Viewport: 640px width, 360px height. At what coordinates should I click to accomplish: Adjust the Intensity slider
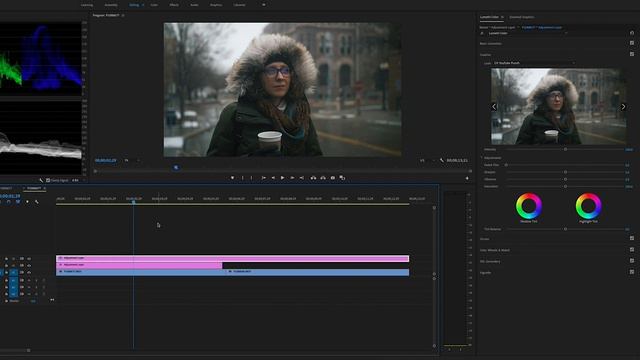[x=565, y=149]
